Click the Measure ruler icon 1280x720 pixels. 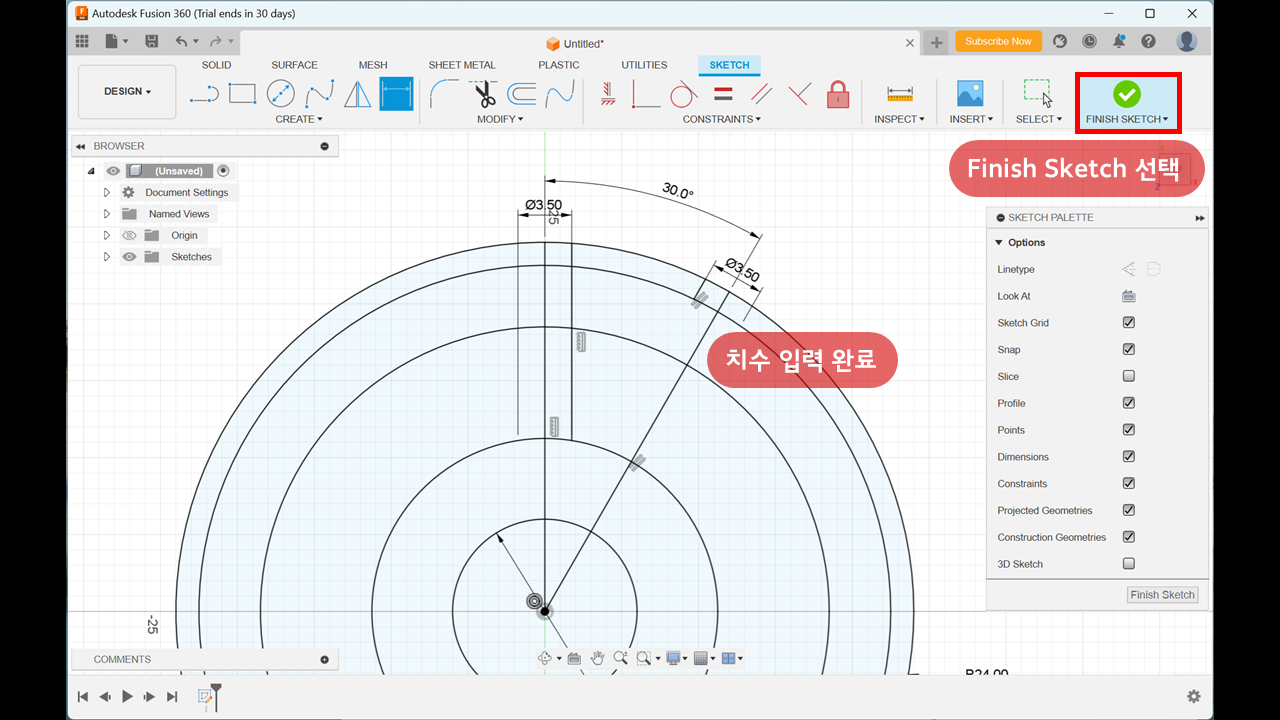pyautogui.click(x=900, y=94)
